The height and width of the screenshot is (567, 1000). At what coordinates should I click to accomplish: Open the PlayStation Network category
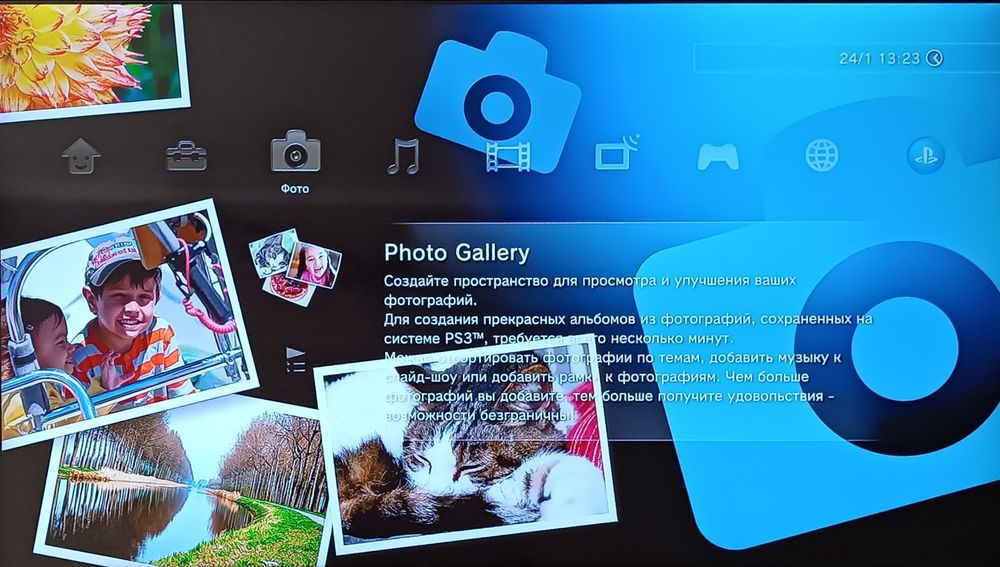[925, 156]
